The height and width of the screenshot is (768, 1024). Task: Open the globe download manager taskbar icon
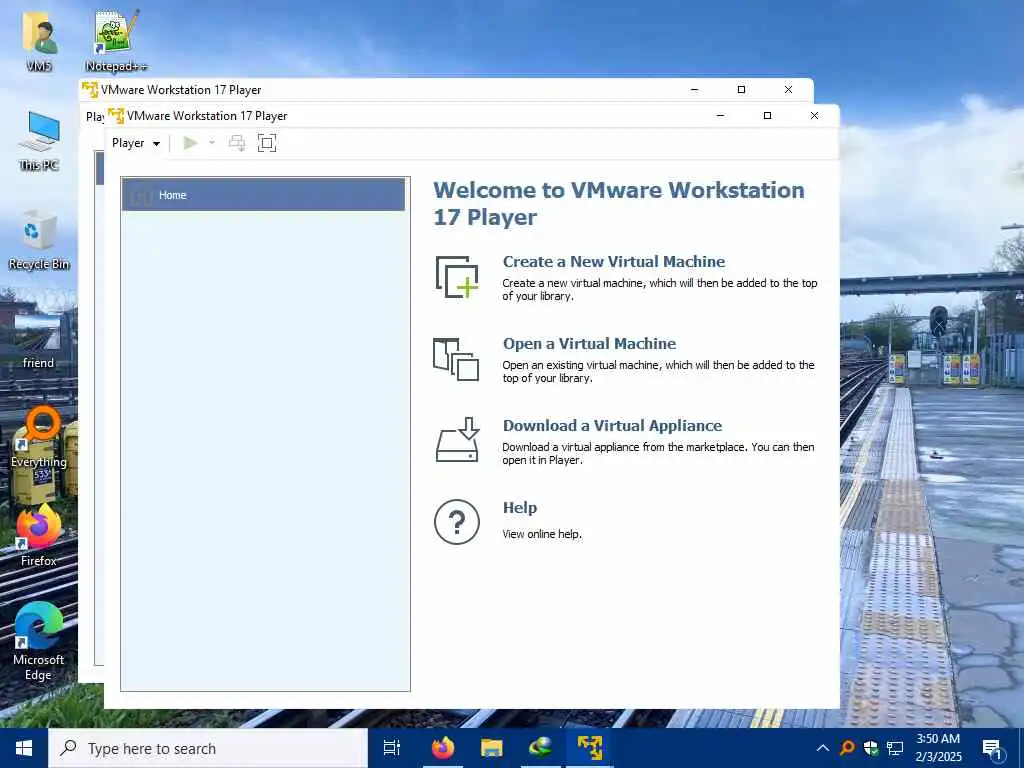click(541, 748)
